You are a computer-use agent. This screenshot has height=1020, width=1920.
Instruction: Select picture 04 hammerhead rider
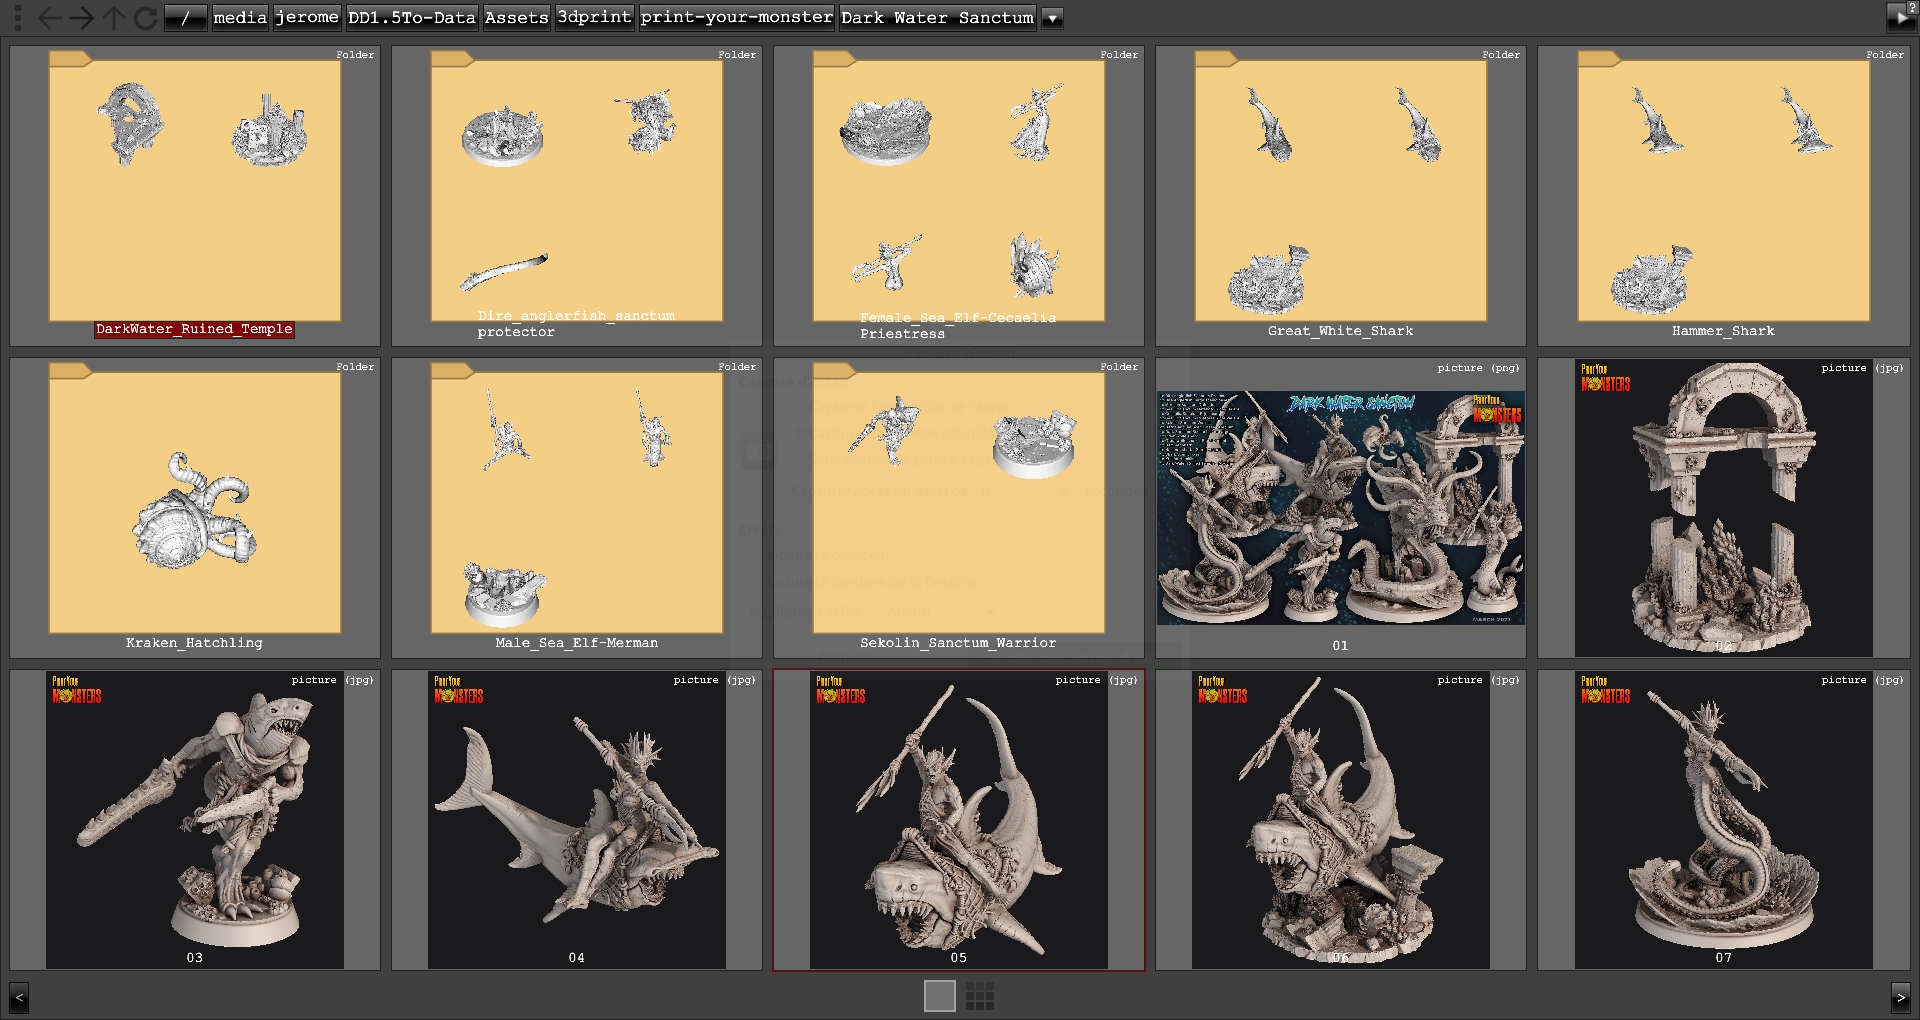(577, 820)
